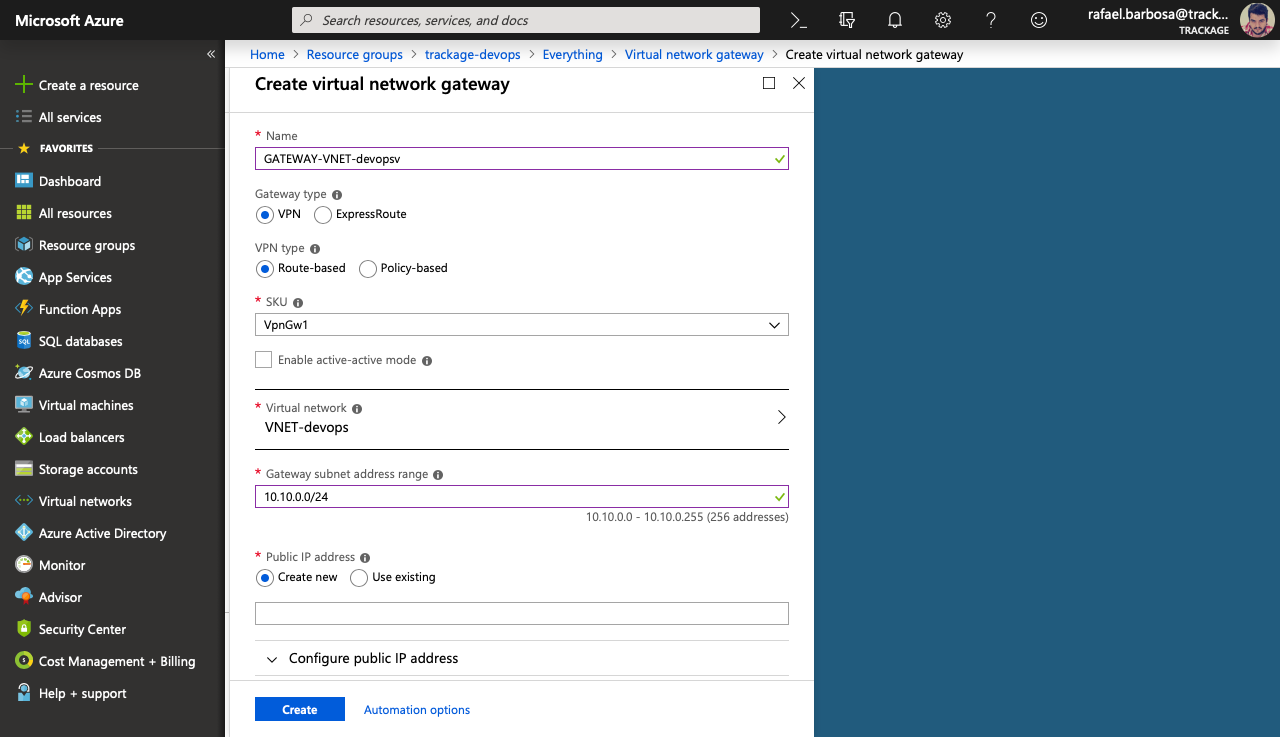The image size is (1280, 737).
Task: Go to trackage-devops breadcrumb
Action: coord(473,55)
